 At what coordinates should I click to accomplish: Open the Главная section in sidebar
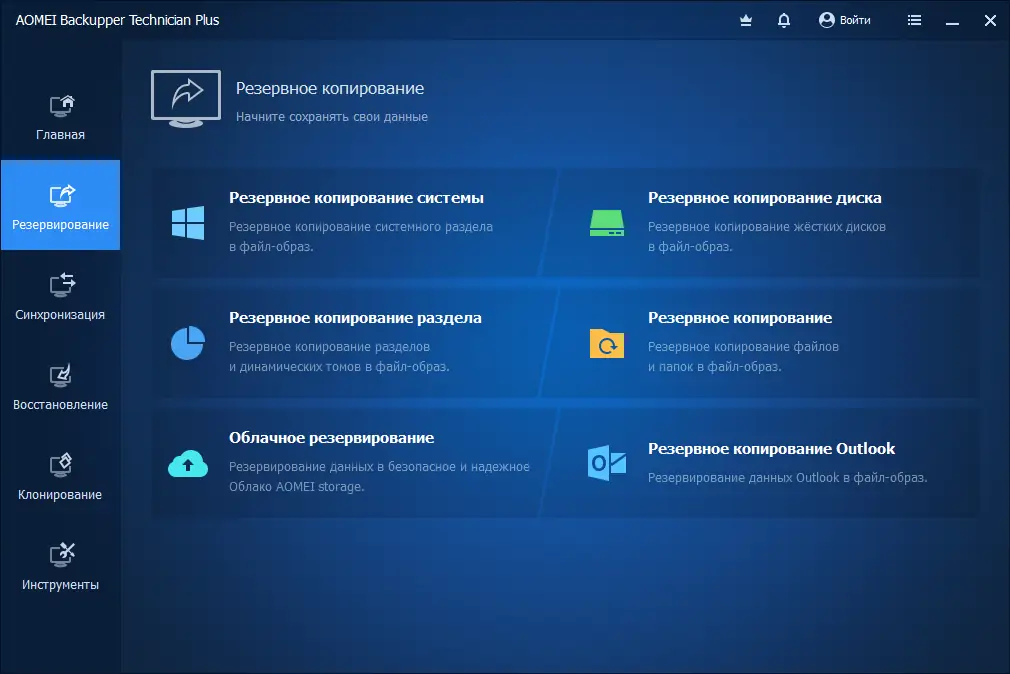pyautogui.click(x=61, y=113)
